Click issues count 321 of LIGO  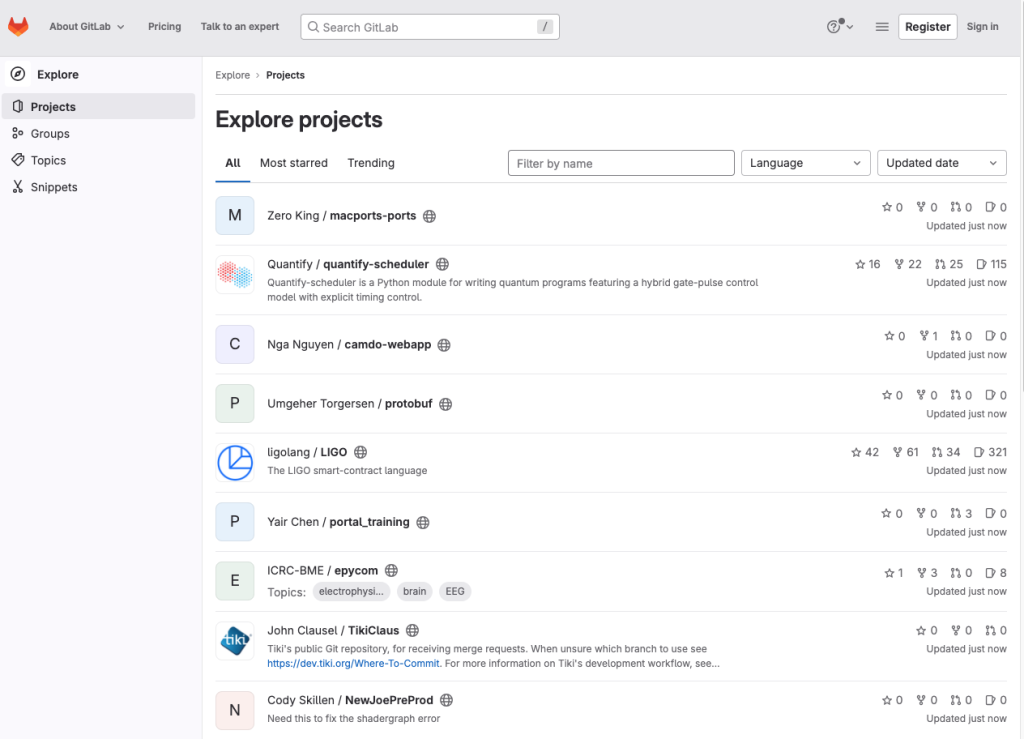(990, 452)
